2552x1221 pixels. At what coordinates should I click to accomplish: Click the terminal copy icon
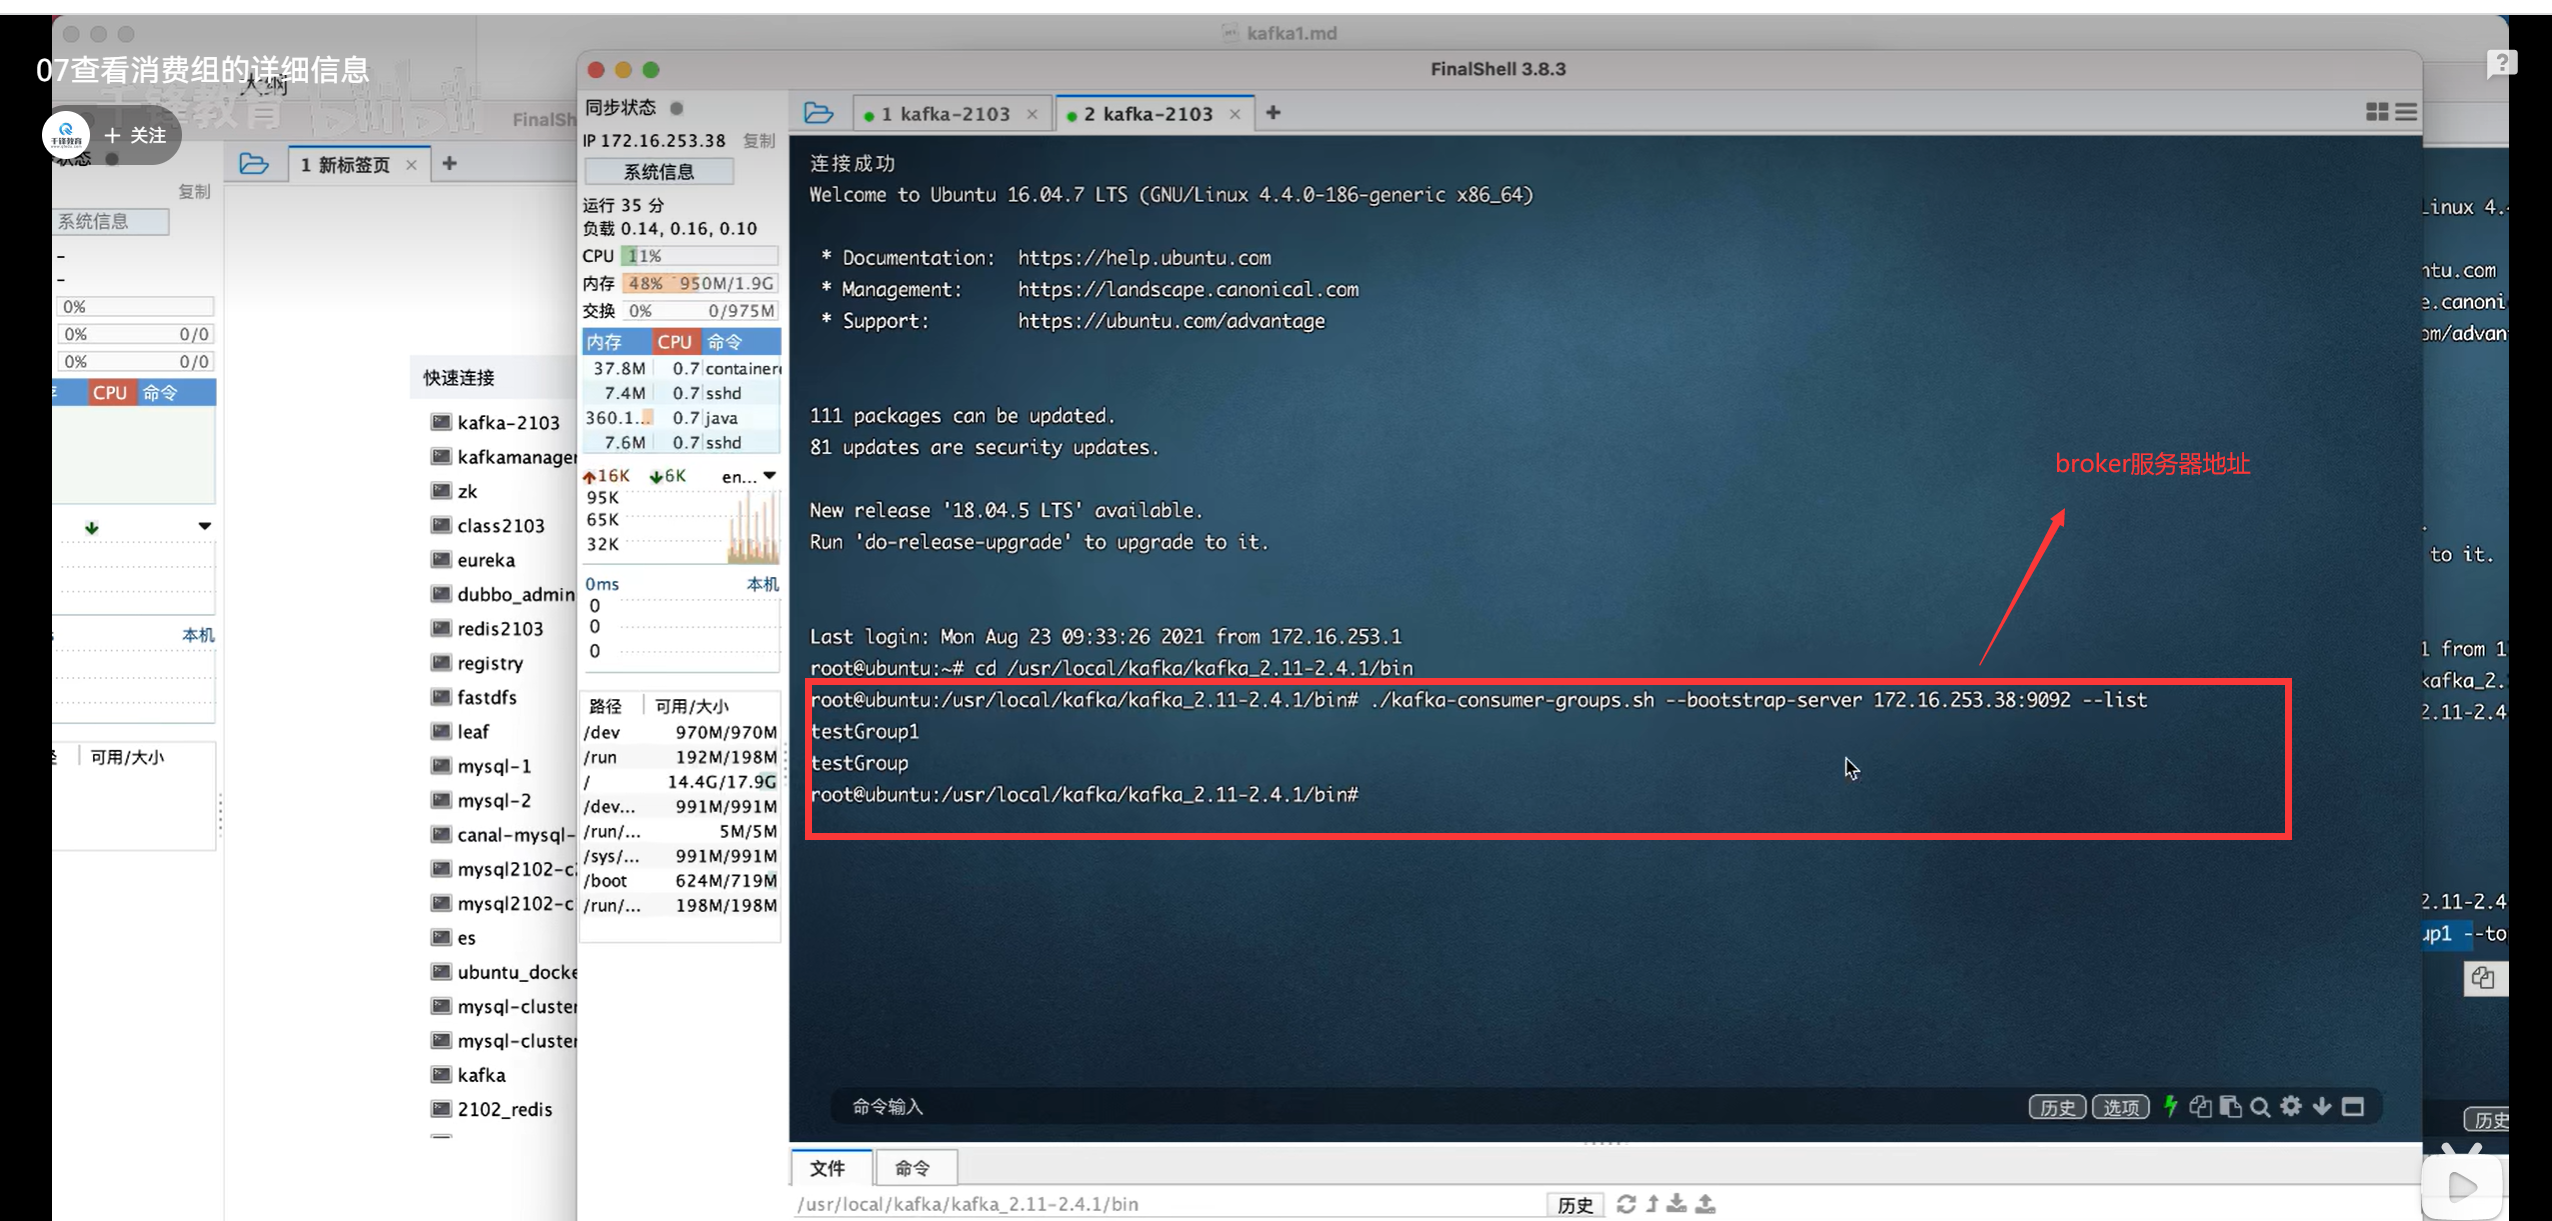click(2199, 1106)
